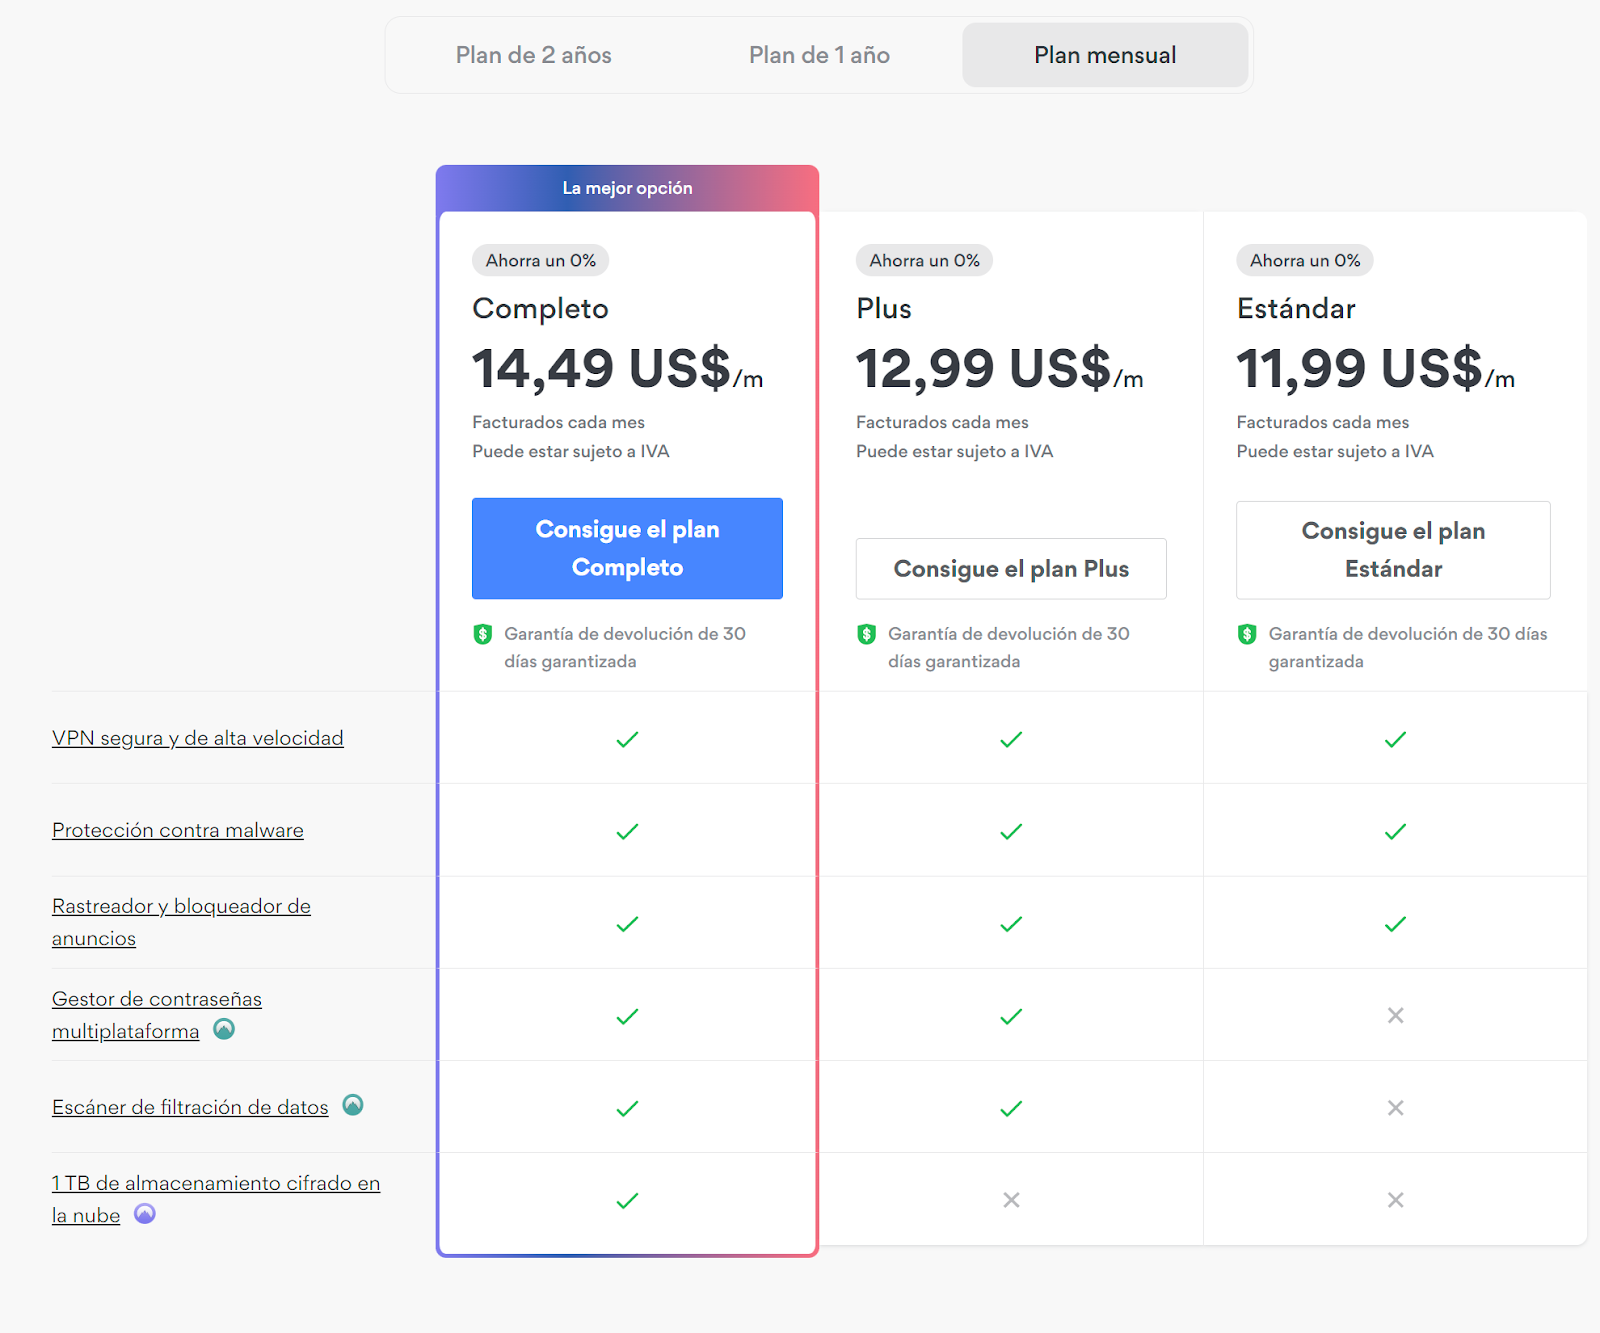
Task: Click NordPass icon next to Gestor de contraseñas
Action: 224,1029
